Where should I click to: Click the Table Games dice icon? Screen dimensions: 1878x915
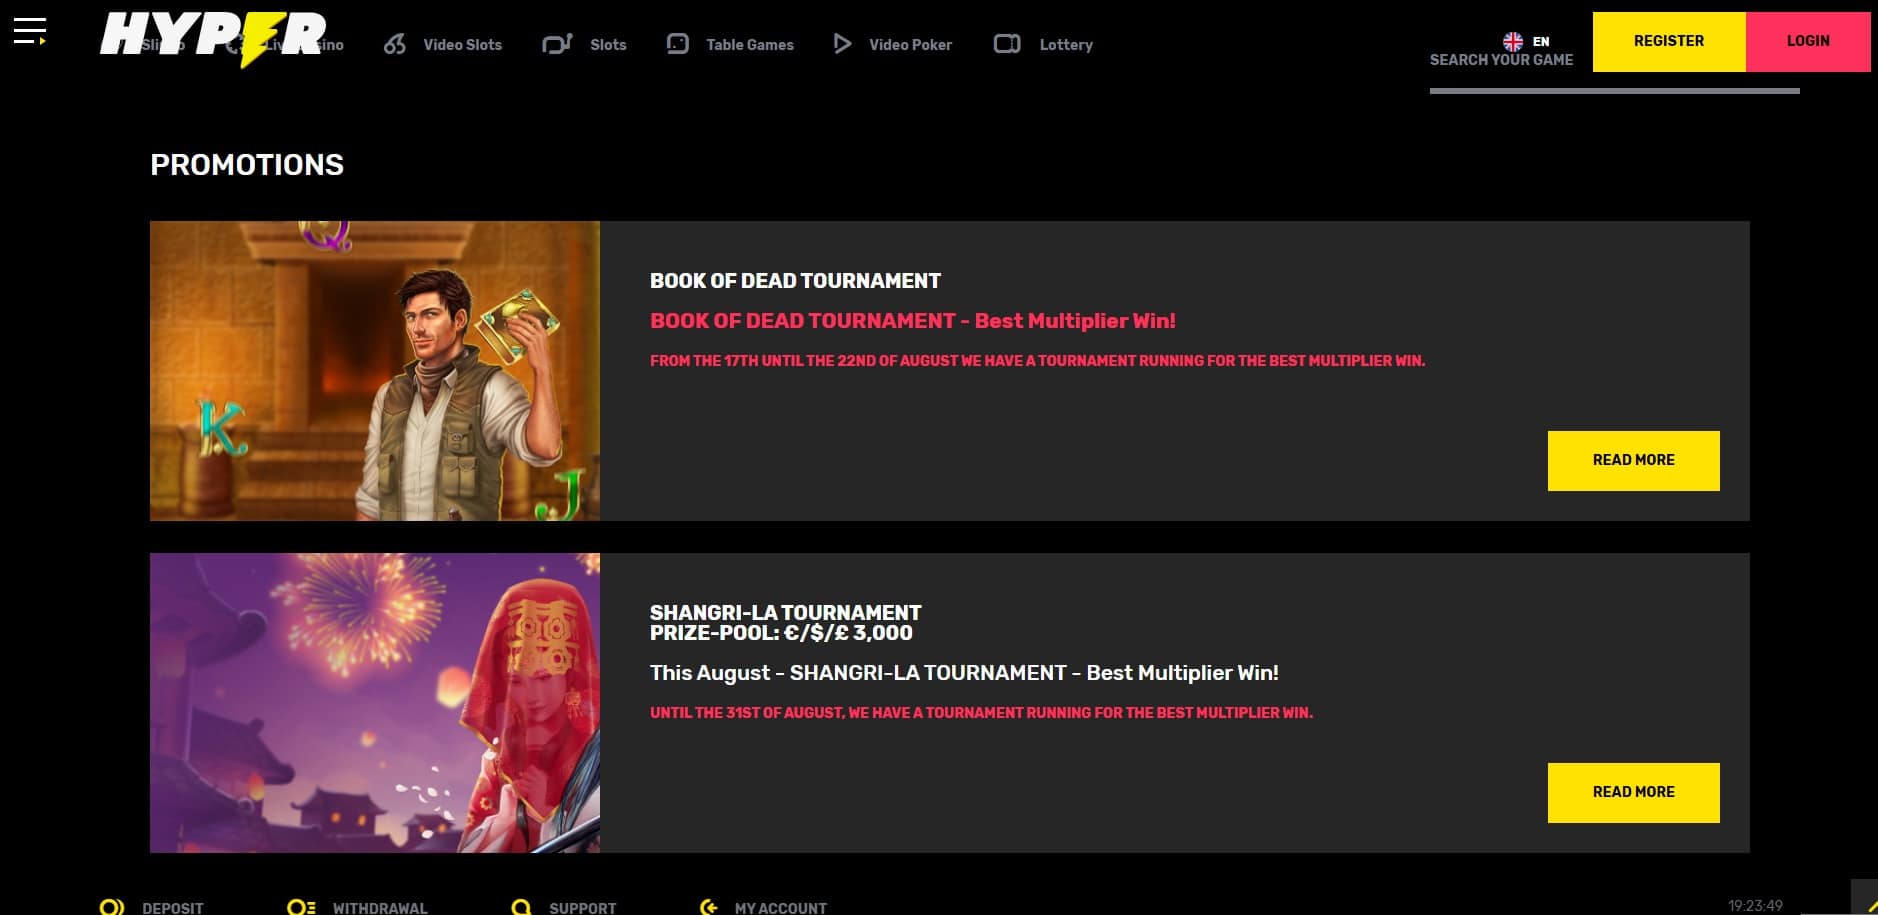pyautogui.click(x=677, y=44)
